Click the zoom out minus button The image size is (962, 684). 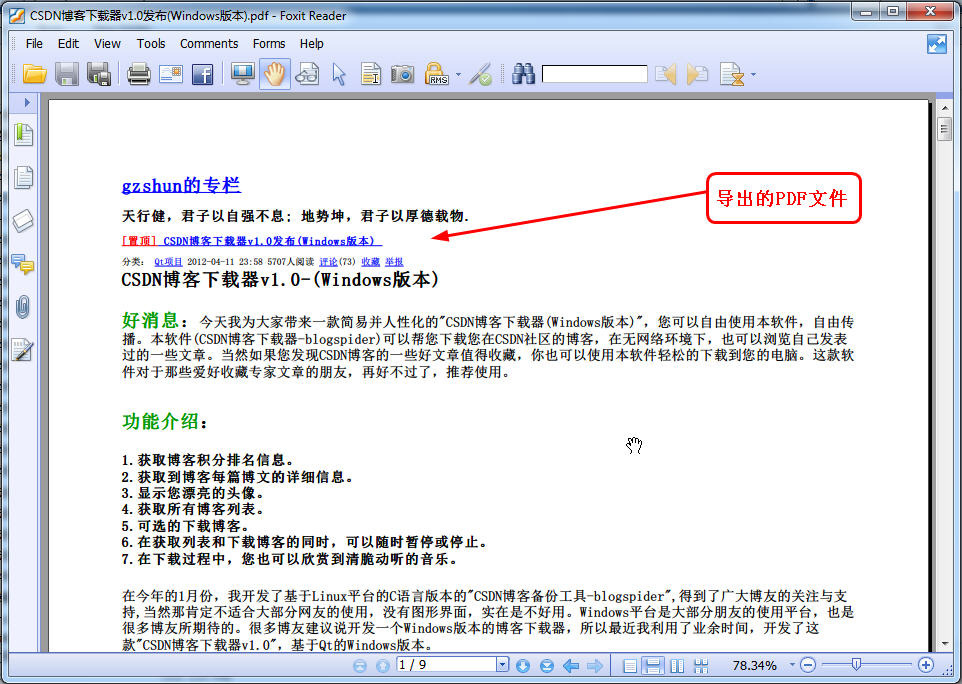(x=808, y=664)
